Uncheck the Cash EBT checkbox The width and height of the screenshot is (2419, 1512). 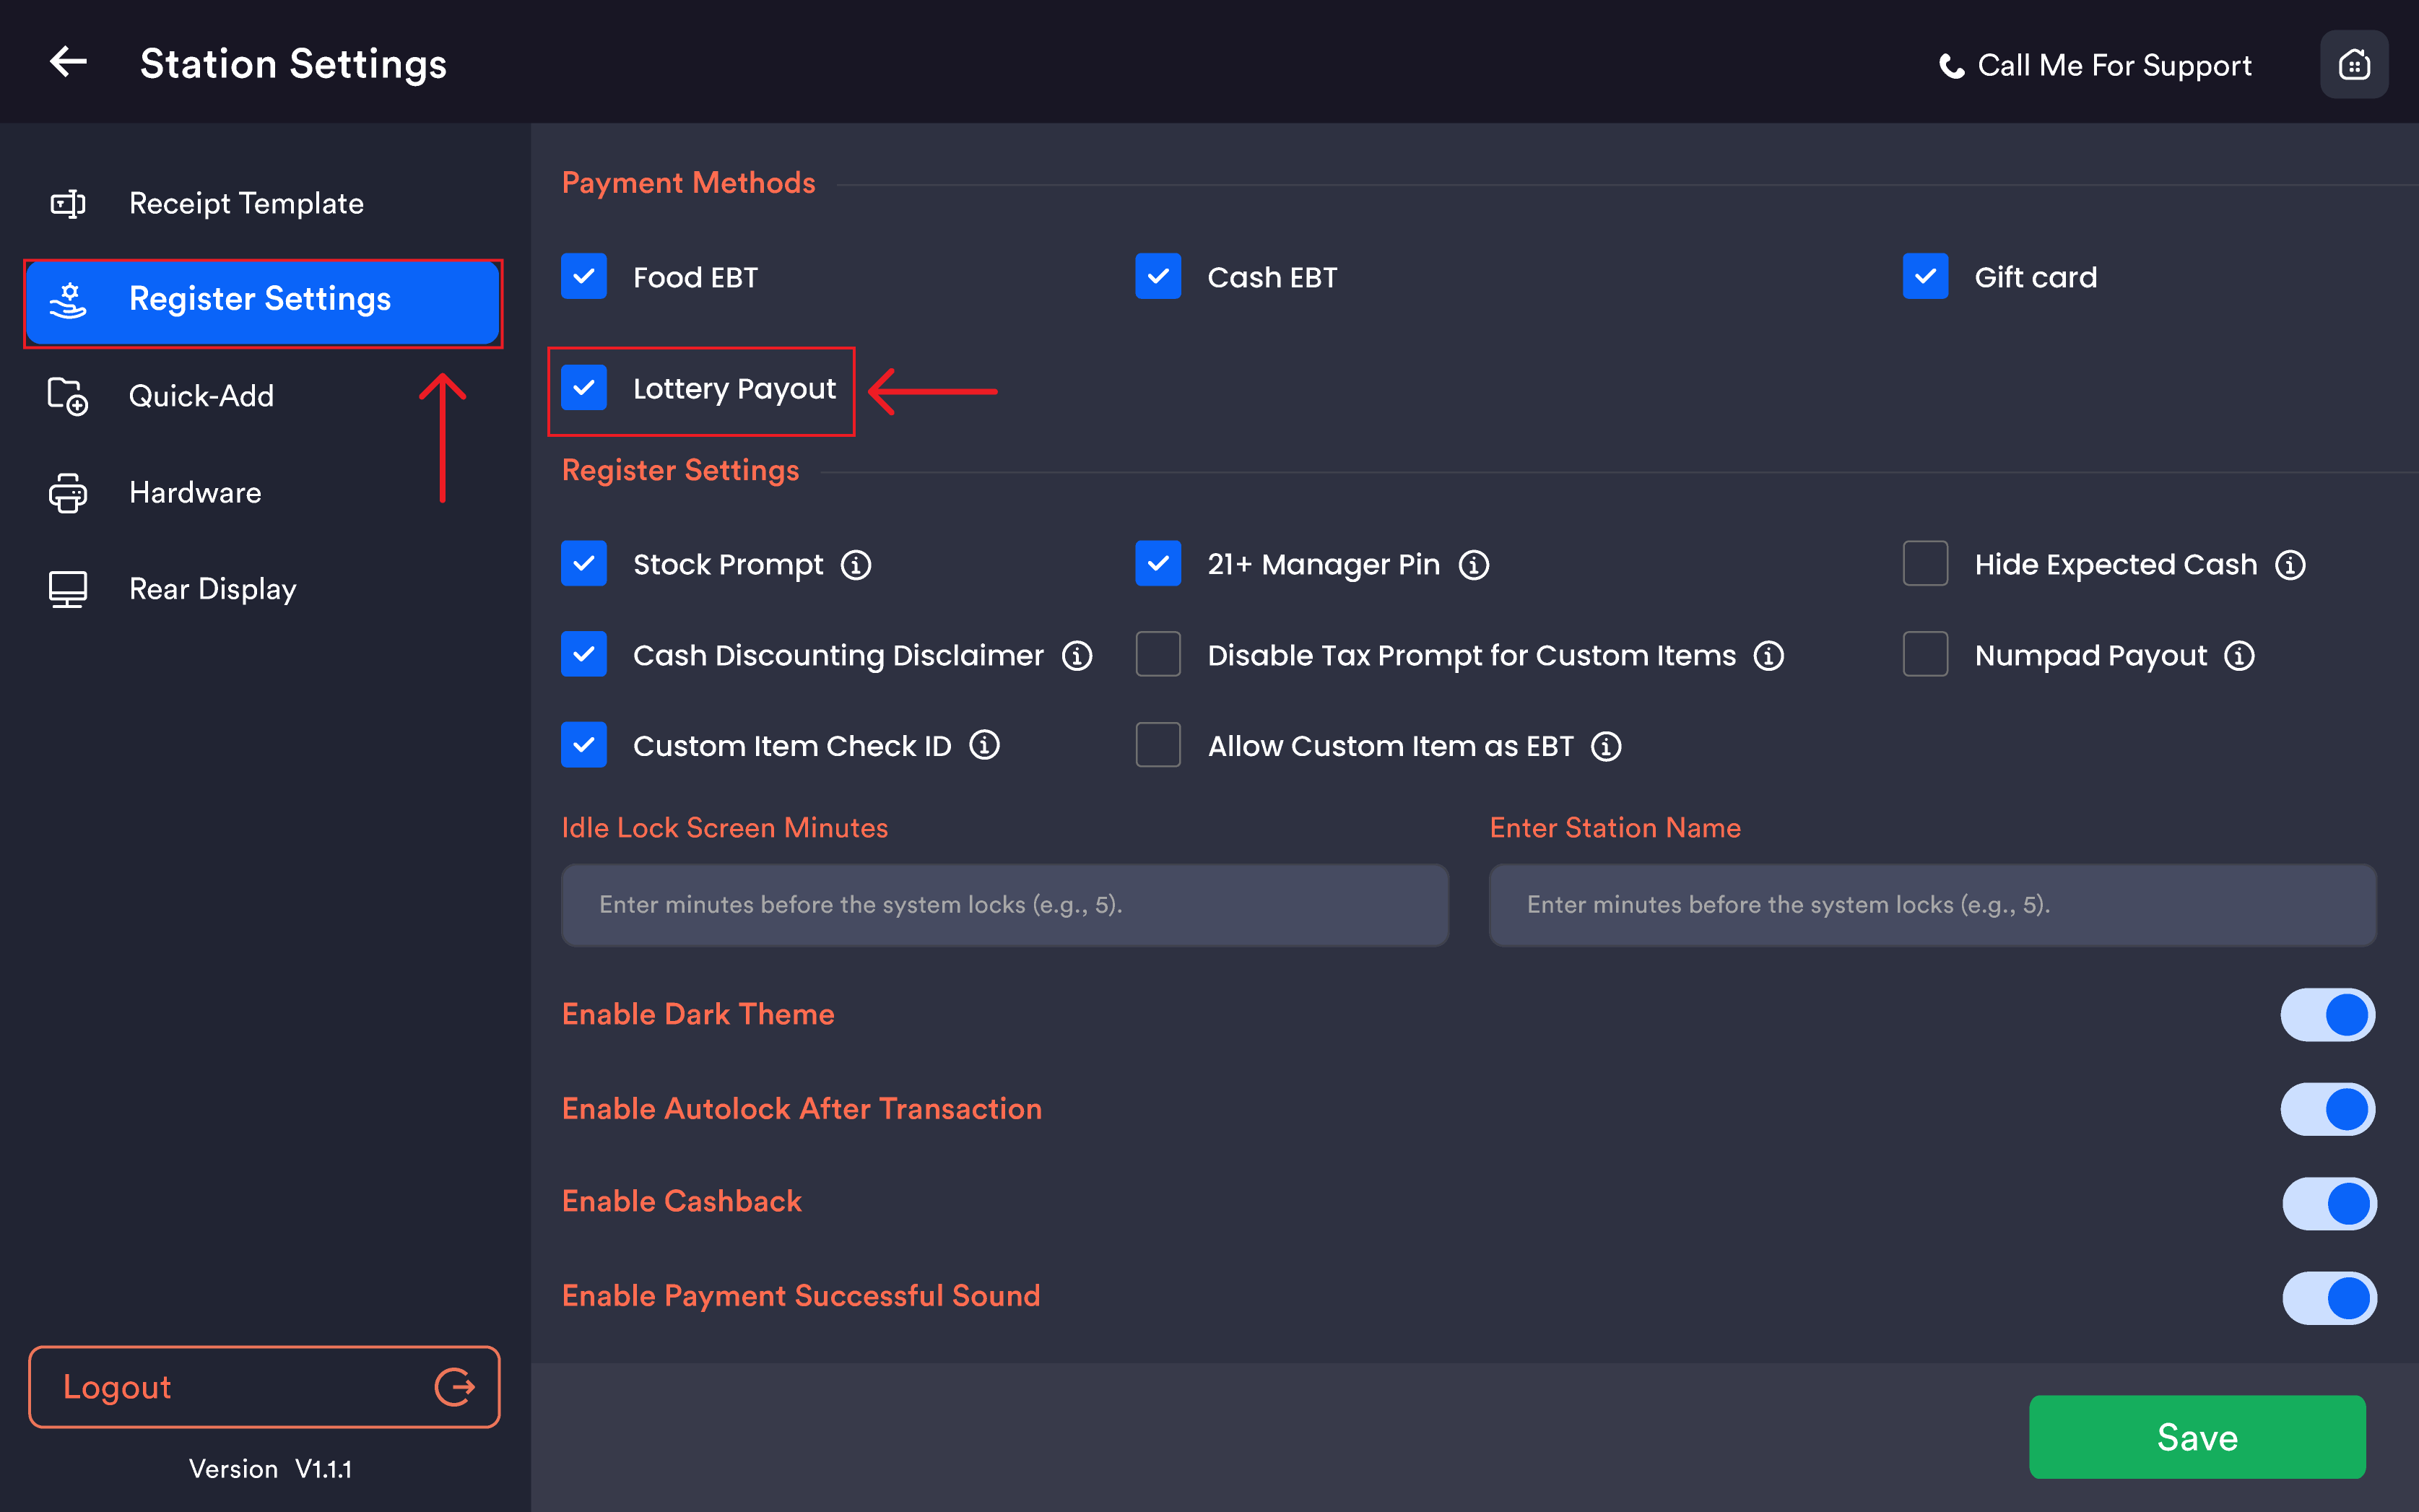tap(1158, 277)
